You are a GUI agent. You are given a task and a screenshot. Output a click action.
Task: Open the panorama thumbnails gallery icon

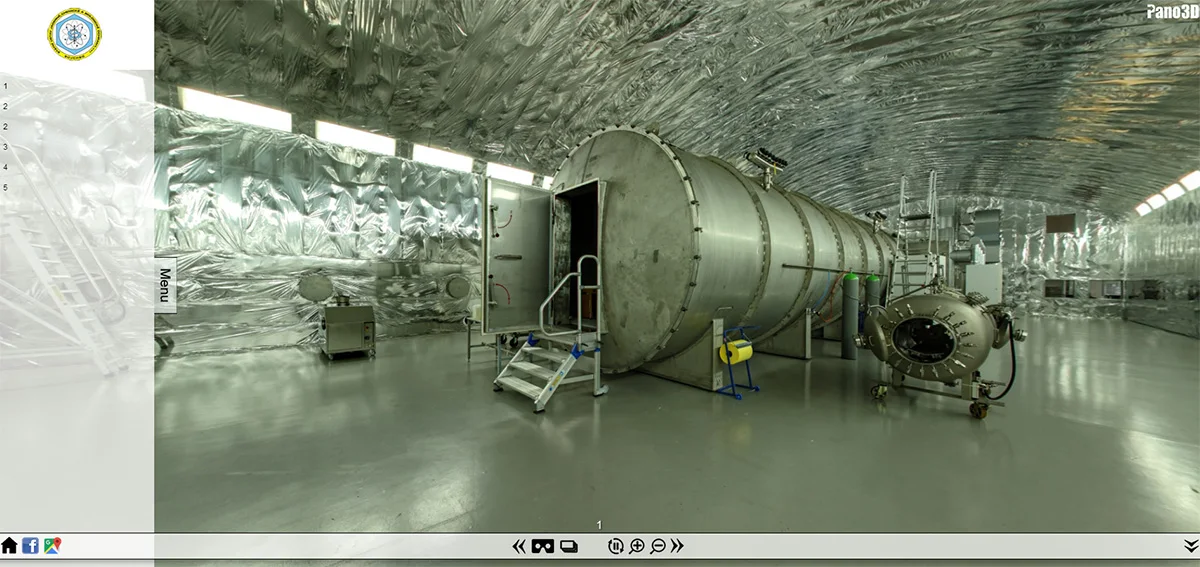569,546
